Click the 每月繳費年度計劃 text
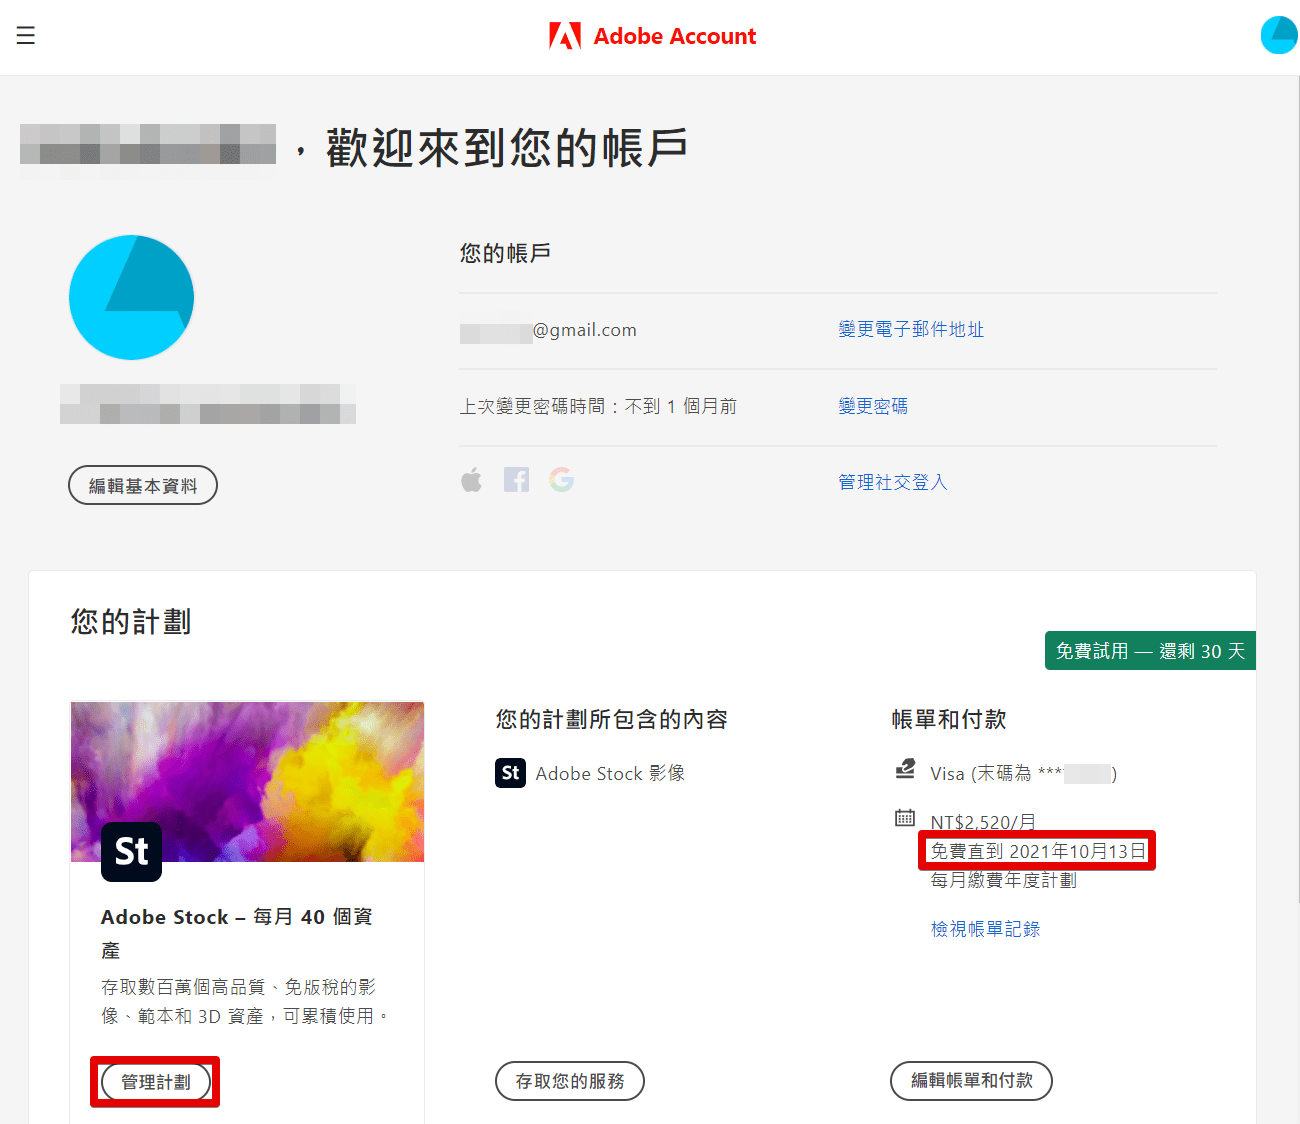1300x1124 pixels. click(x=1003, y=880)
